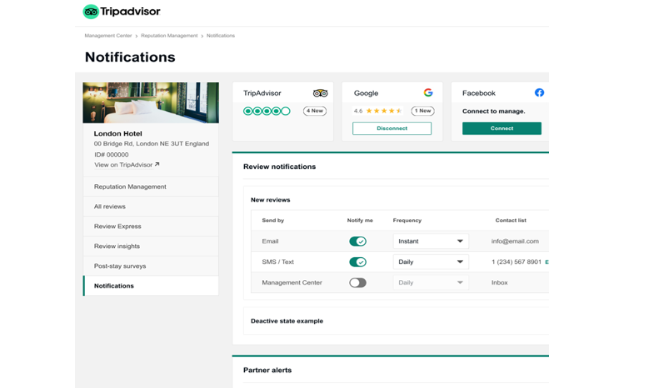Open View on TripAdvisor link
This screenshot has height=388, width=651.
coord(123,165)
